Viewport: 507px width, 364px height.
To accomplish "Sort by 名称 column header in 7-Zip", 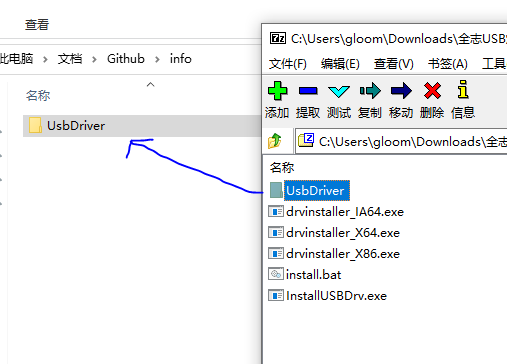I will (282, 167).
